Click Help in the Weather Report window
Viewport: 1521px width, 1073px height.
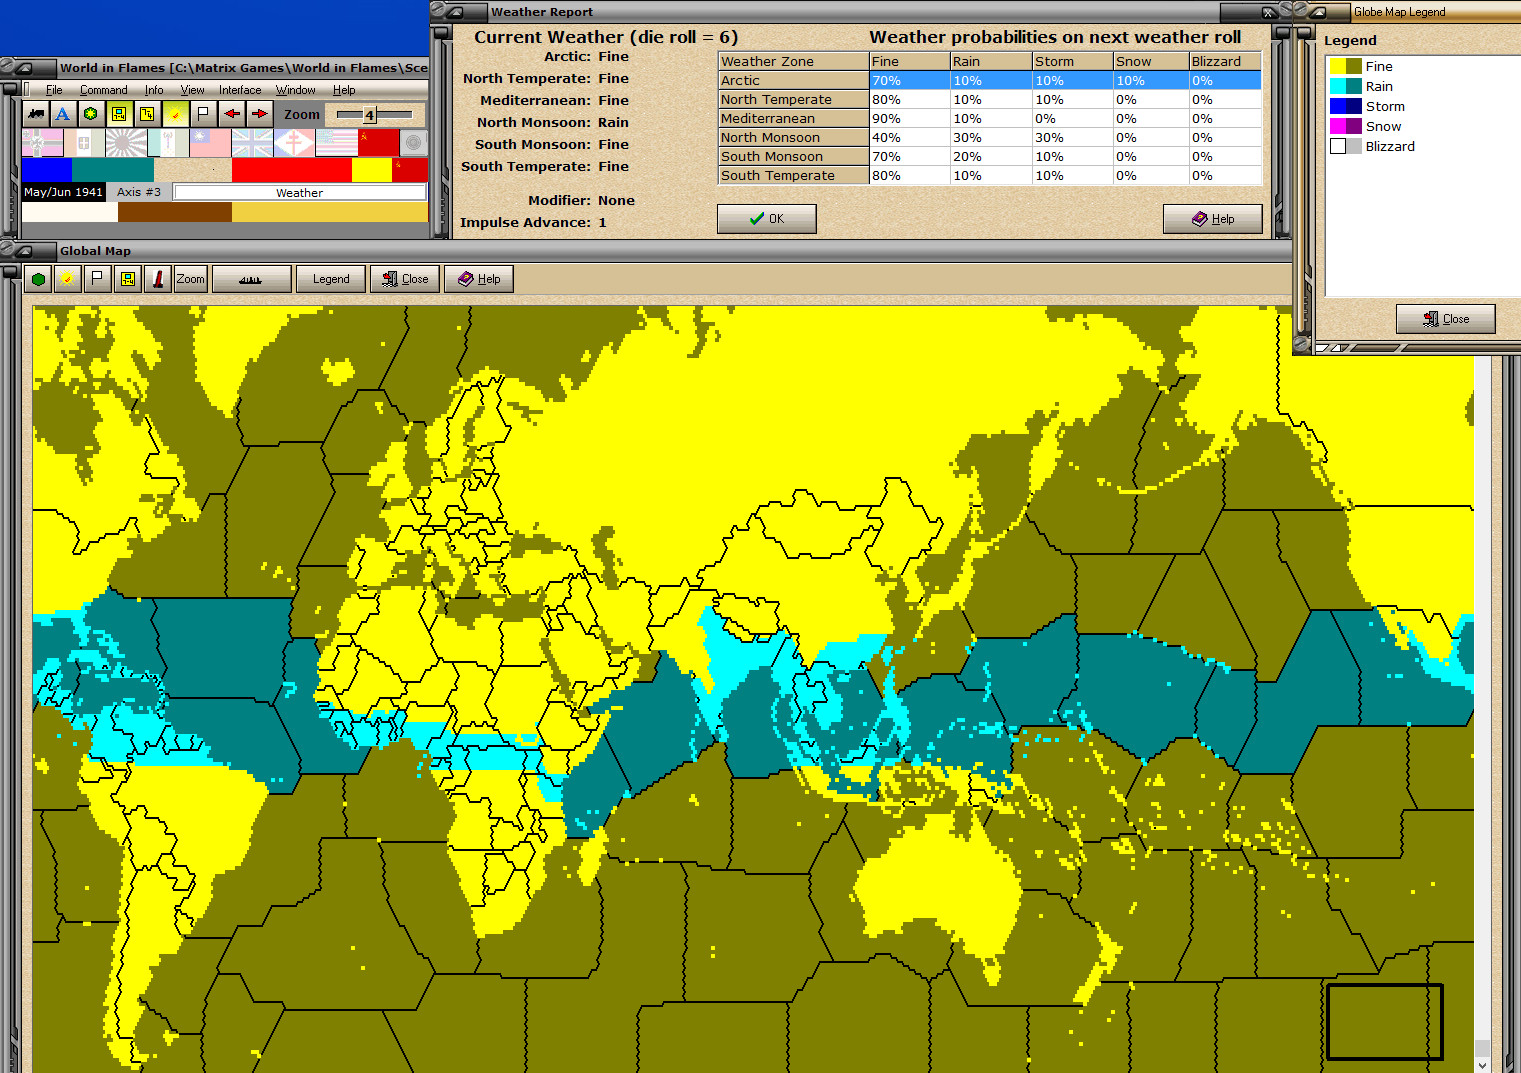tap(1213, 219)
